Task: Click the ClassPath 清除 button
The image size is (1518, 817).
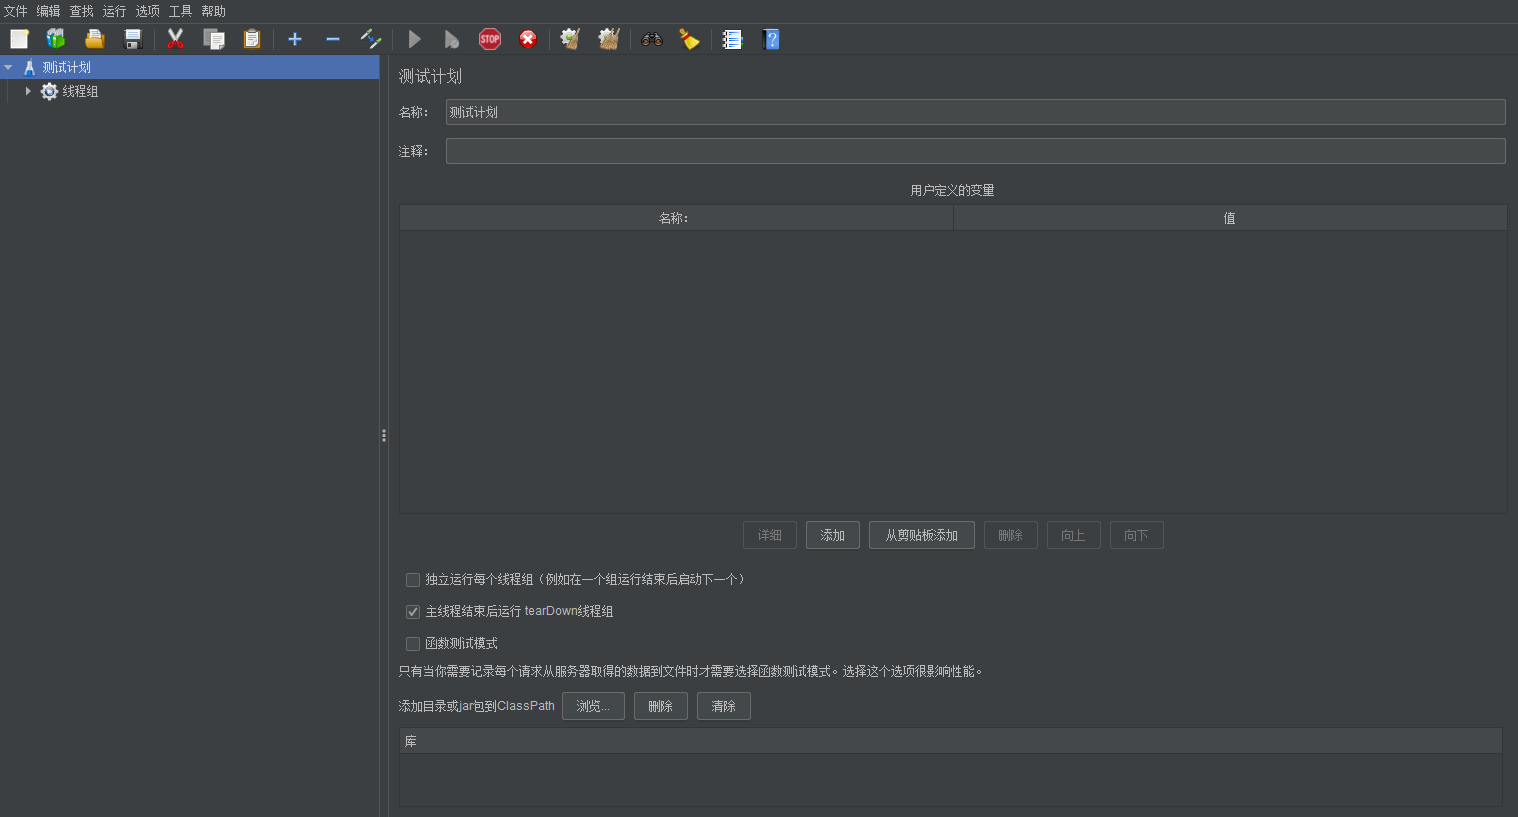Action: coord(724,706)
